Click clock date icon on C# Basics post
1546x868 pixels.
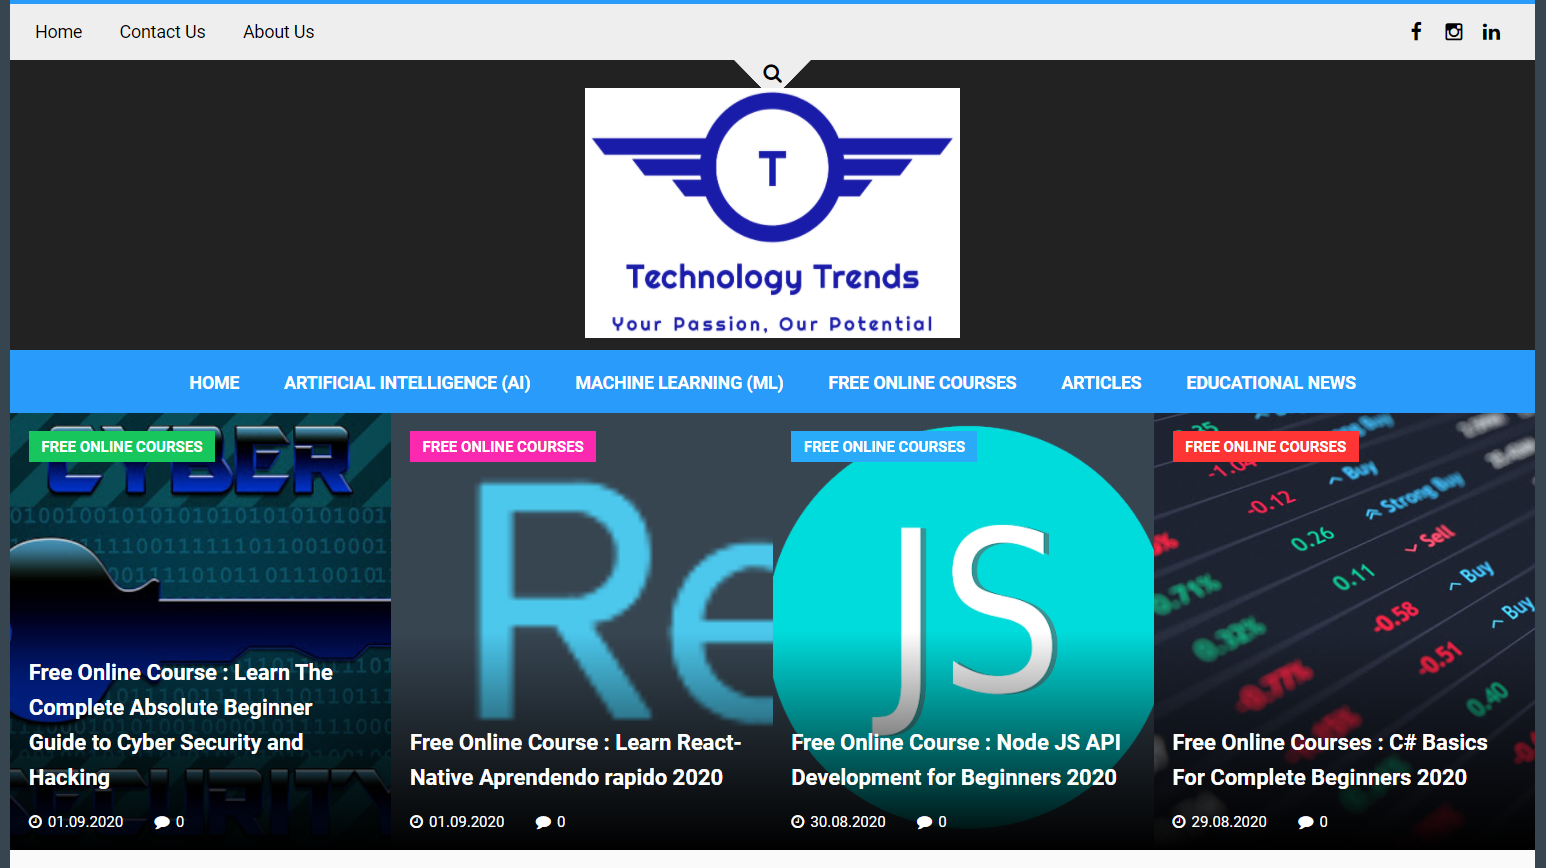point(1179,822)
